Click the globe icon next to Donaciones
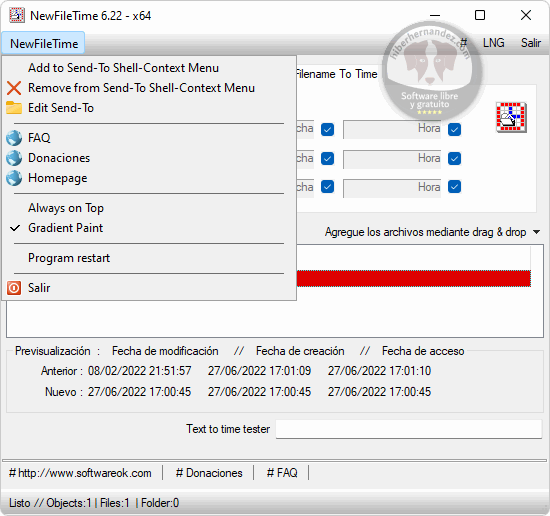The height and width of the screenshot is (516, 550). click(x=14, y=158)
